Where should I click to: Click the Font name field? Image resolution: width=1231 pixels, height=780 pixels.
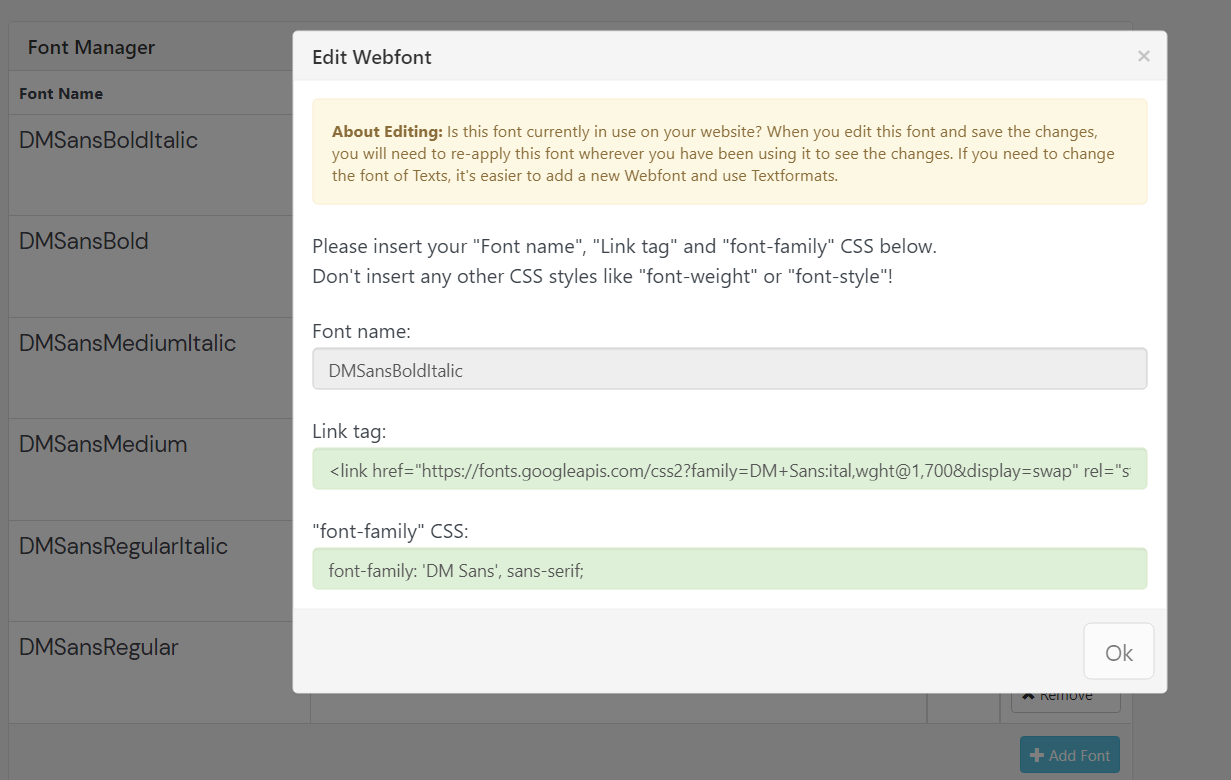(729, 370)
